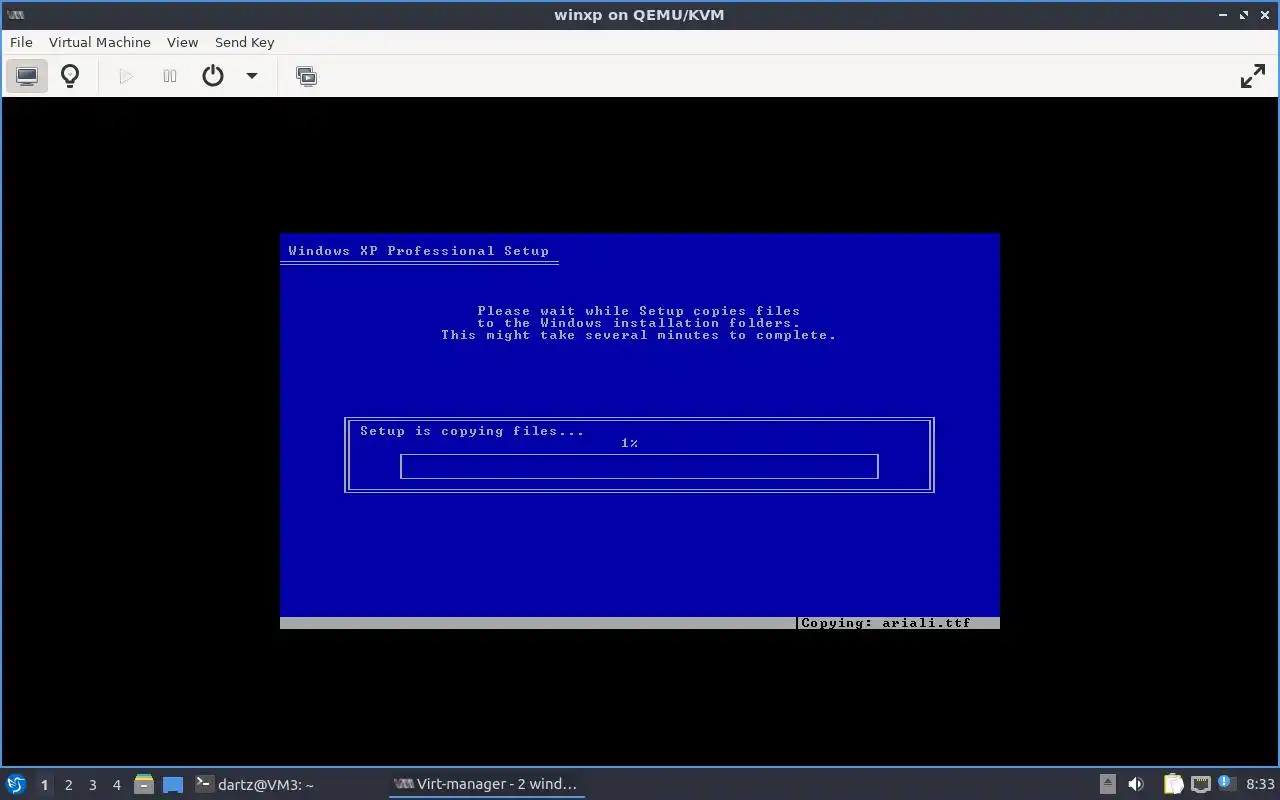The width and height of the screenshot is (1280, 800).
Task: Switch to workspace 4
Action: [117, 785]
